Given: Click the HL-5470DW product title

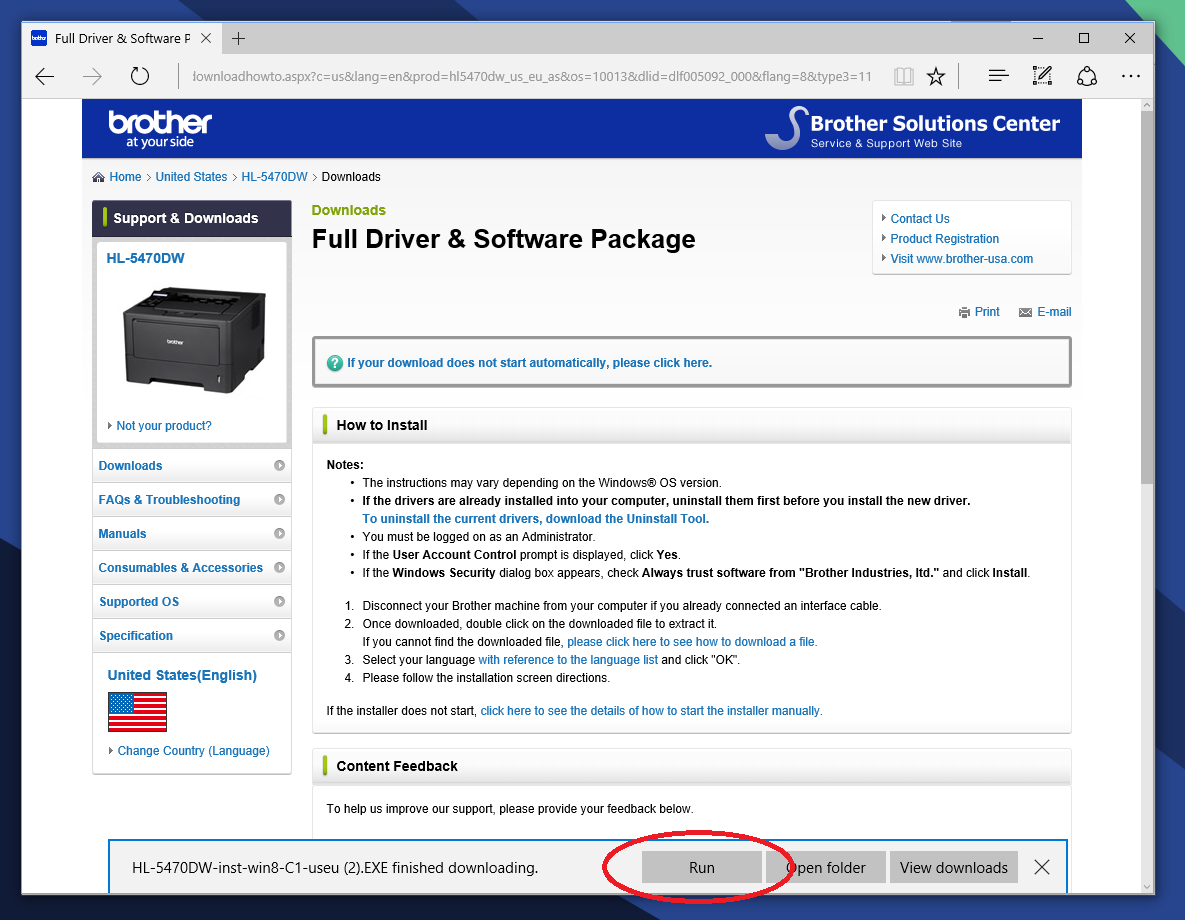Looking at the screenshot, I should [145, 259].
